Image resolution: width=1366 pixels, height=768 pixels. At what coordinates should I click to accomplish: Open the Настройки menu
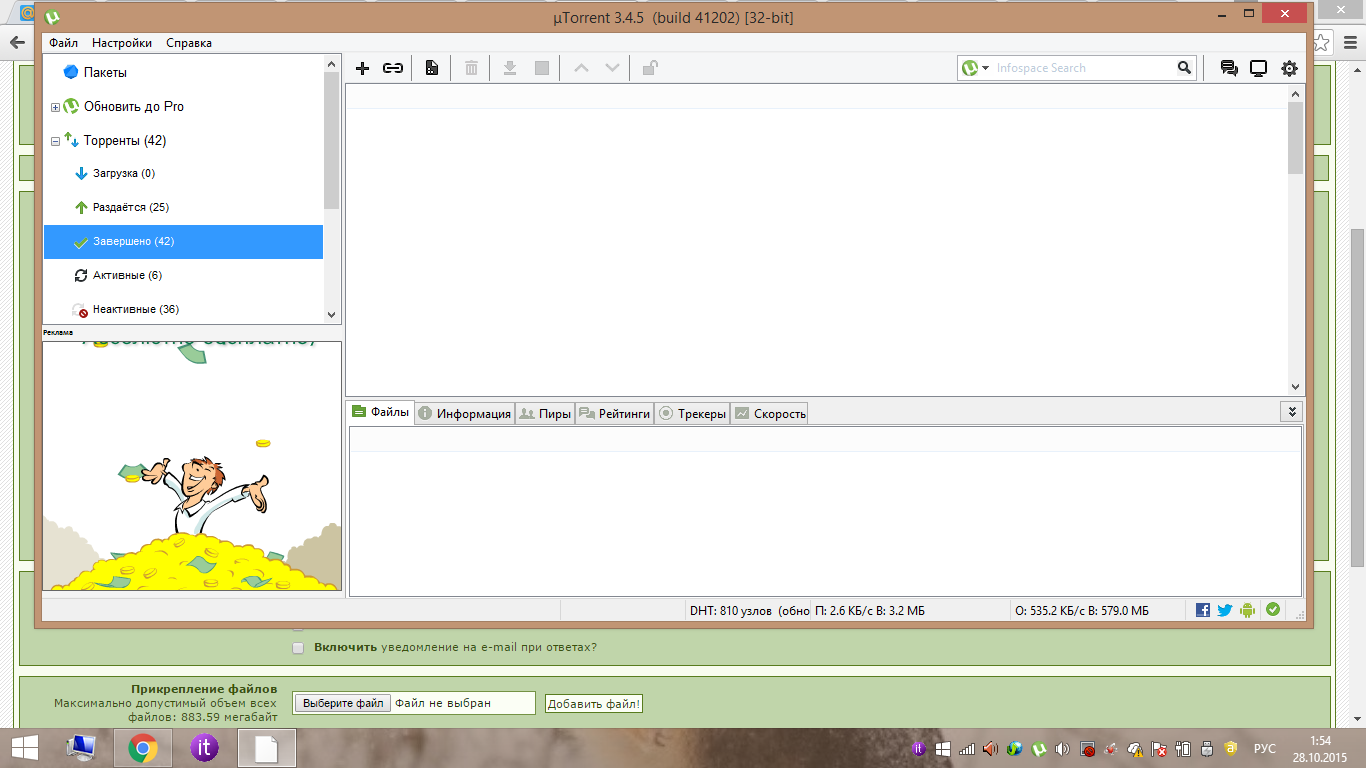coord(122,43)
